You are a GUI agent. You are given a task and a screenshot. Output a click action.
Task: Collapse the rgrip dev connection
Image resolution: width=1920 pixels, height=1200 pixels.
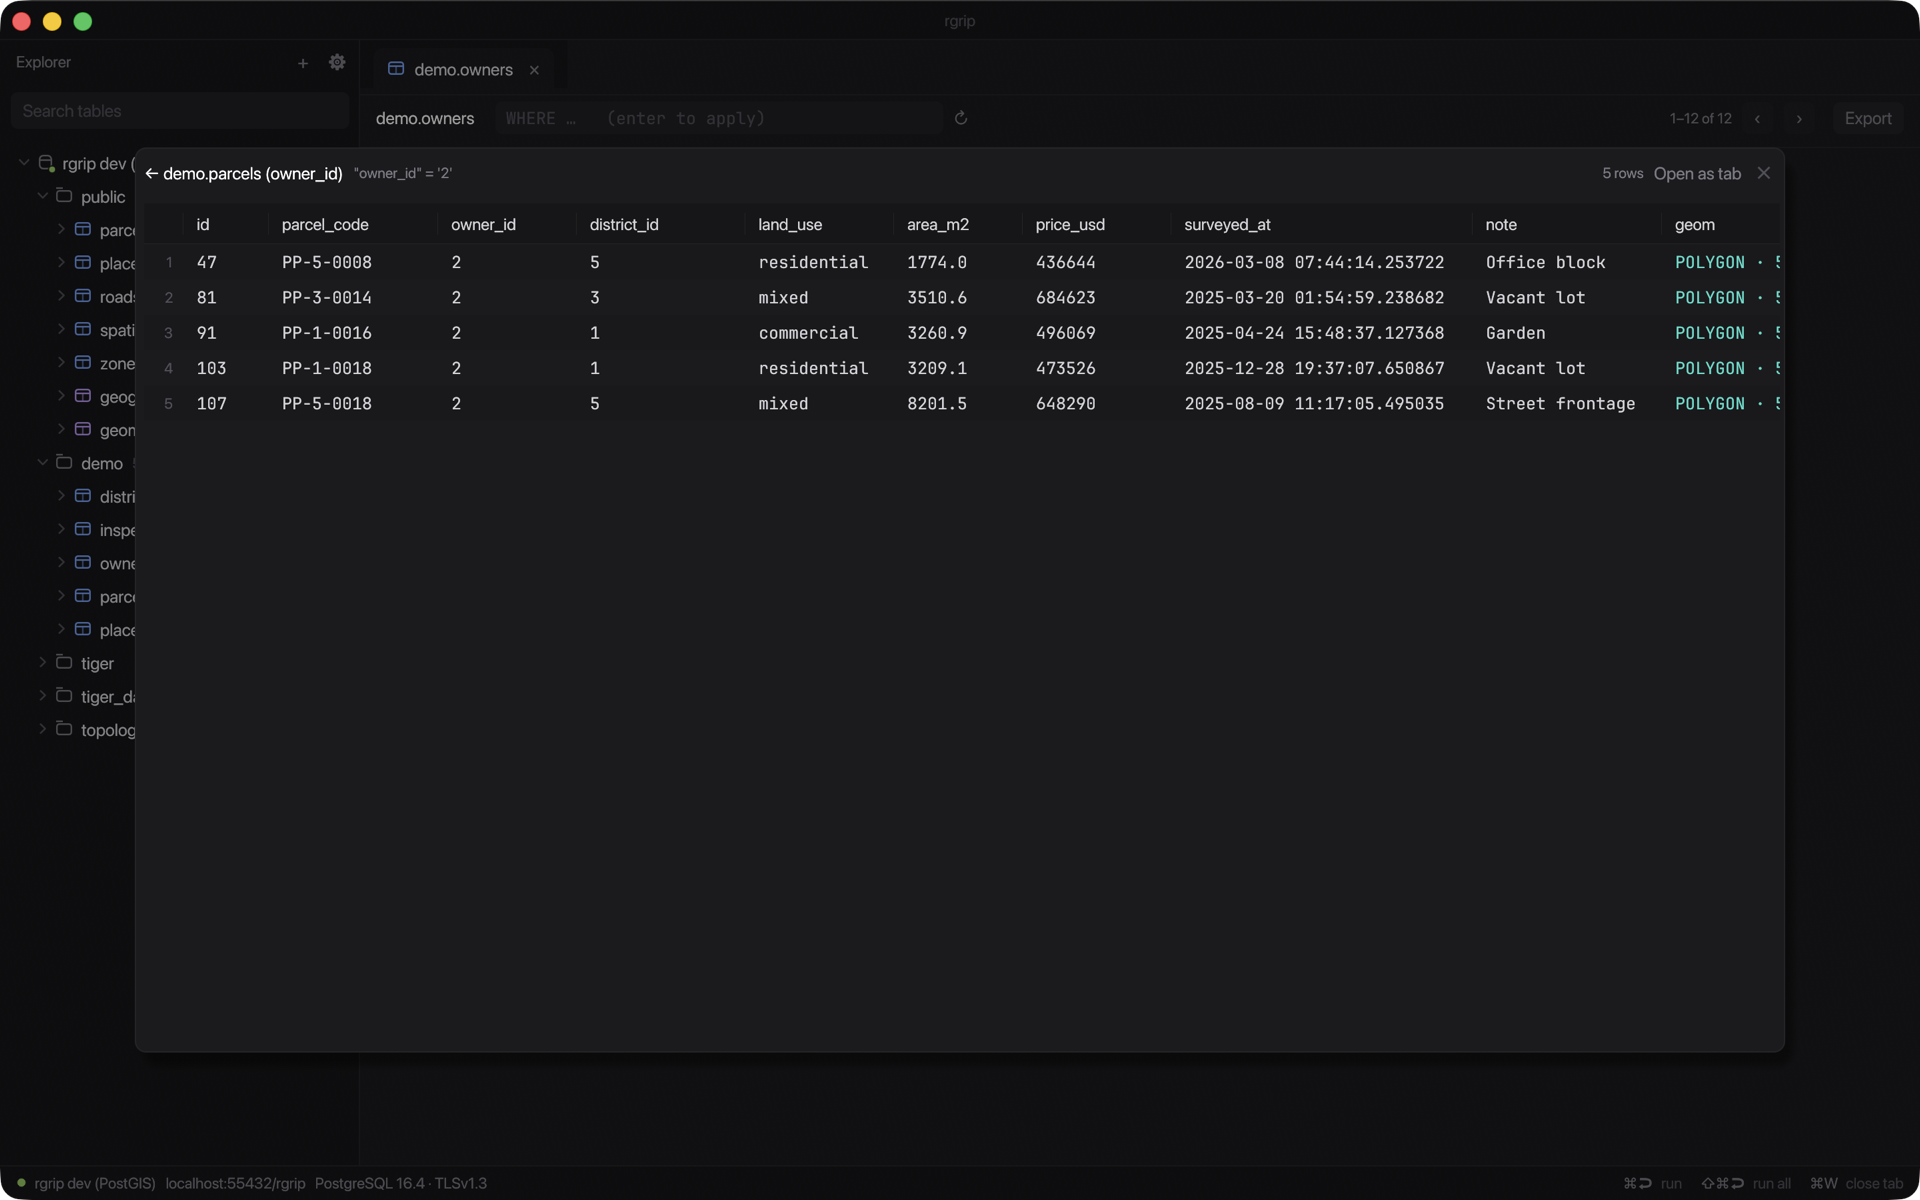[x=24, y=163]
